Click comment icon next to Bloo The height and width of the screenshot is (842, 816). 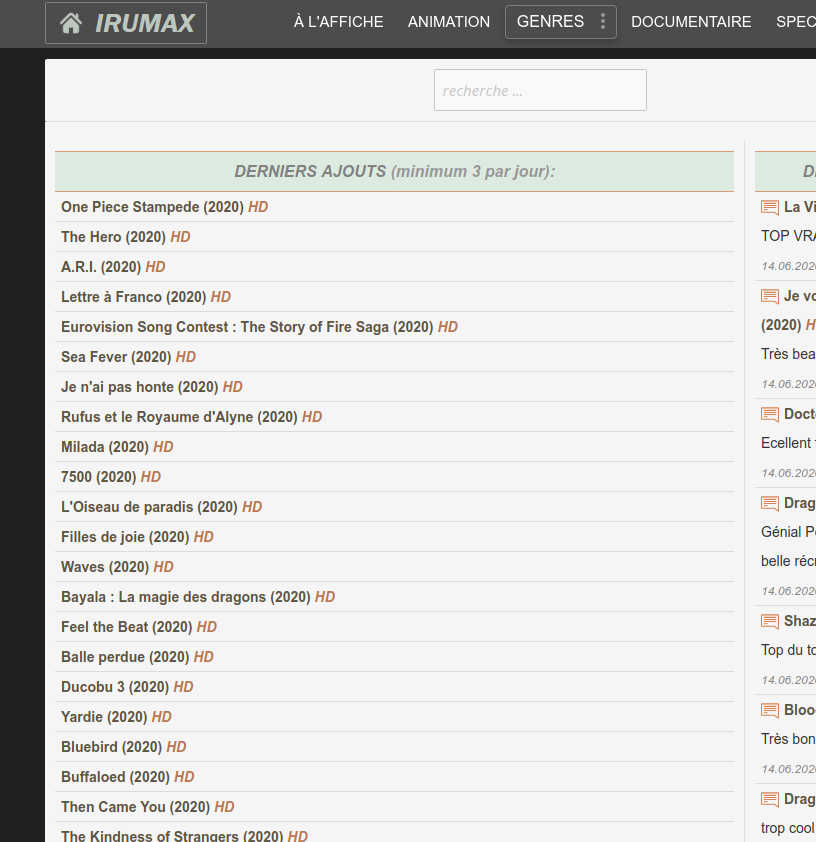coord(770,711)
